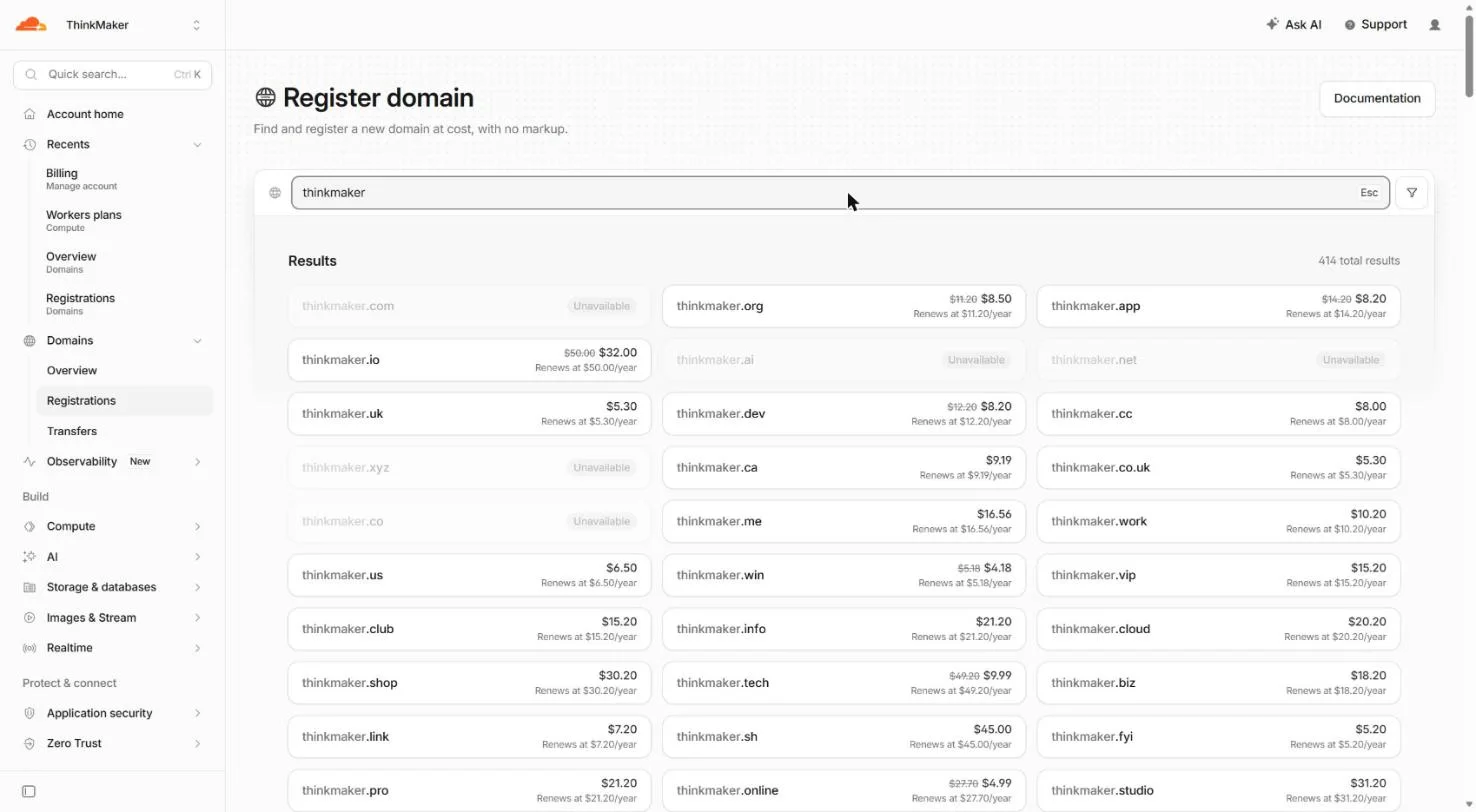
Task: Click the Quick search magnifier icon
Action: point(31,74)
